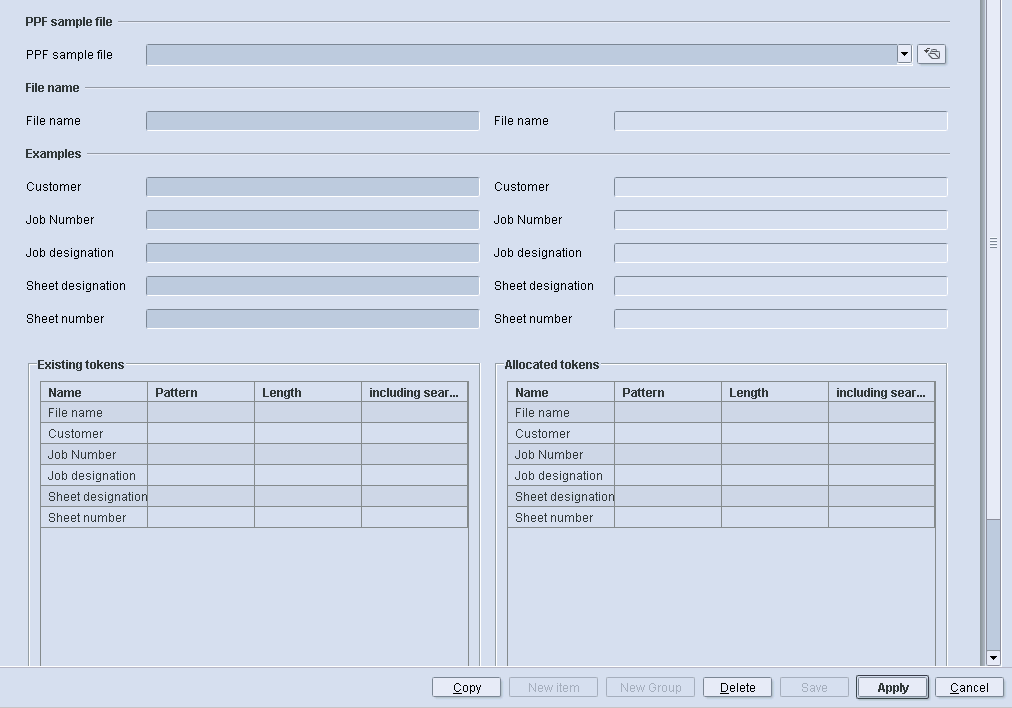Open the PPF sample file dropdown
Image resolution: width=1012 pixels, height=708 pixels.
[x=904, y=54]
